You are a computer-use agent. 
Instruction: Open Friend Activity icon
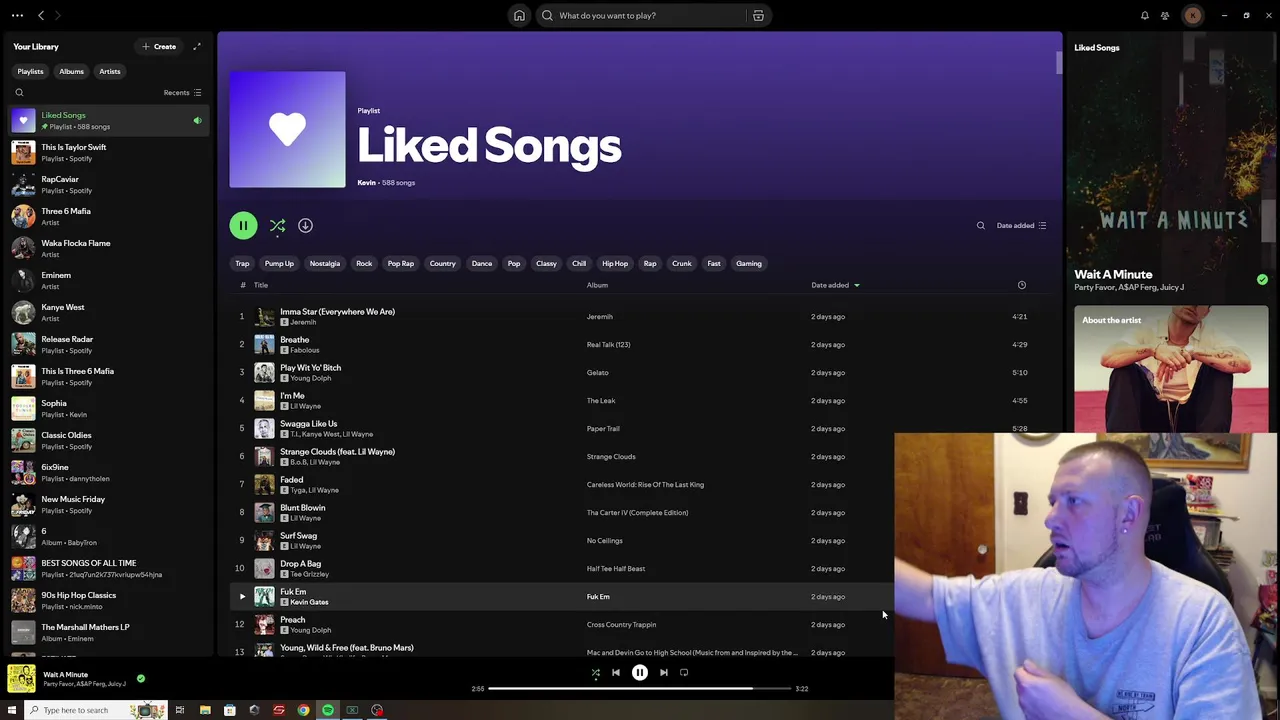[1165, 15]
